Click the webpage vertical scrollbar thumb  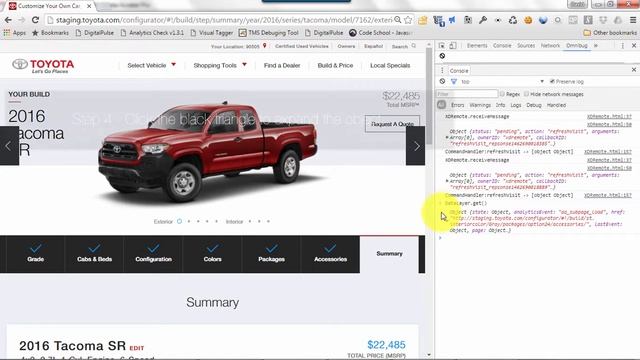coord(429,96)
